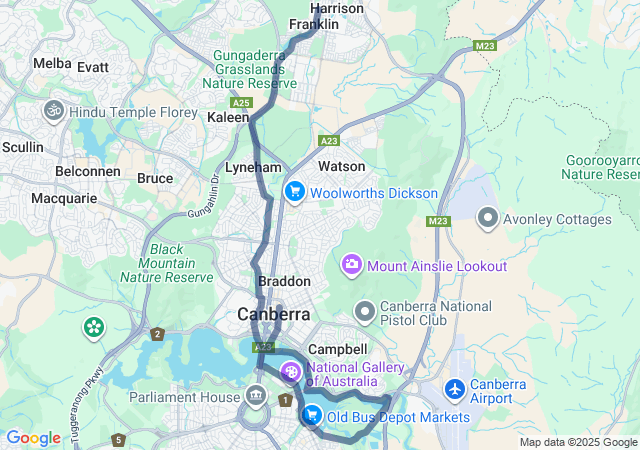640x450 pixels.
Task: Select the M23 highway shield at top right
Action: [x=485, y=46]
